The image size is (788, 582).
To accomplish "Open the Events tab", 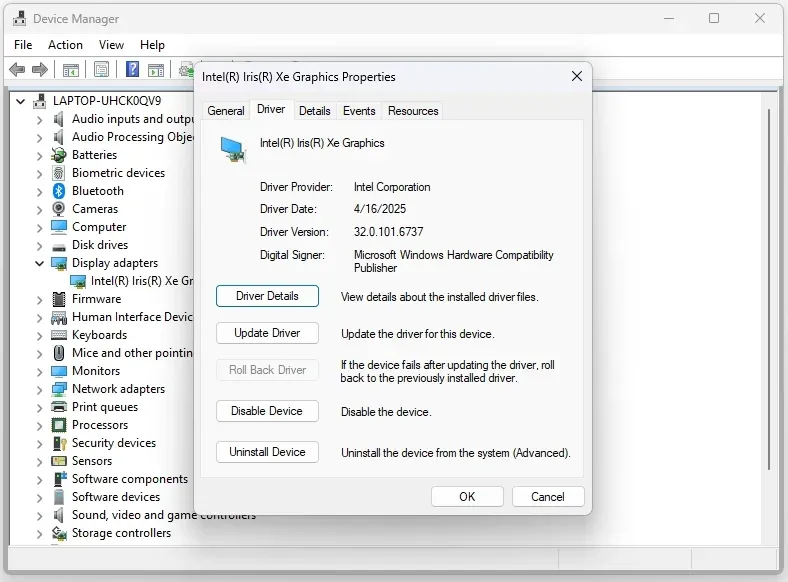I will [359, 111].
